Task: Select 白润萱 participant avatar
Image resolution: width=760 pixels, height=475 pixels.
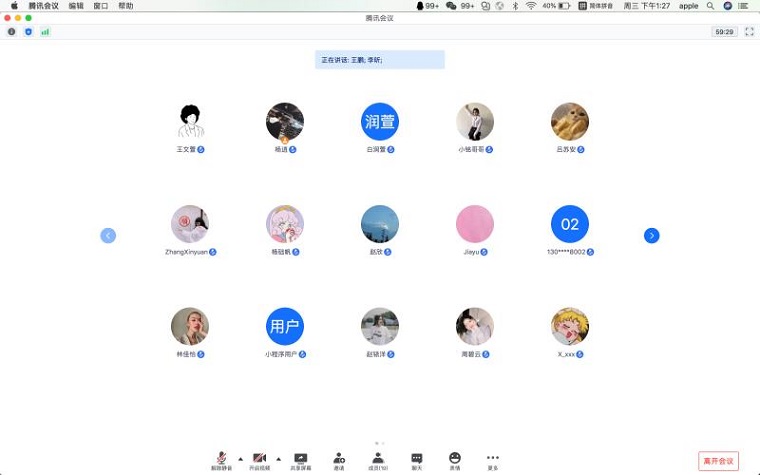Action: coord(380,122)
